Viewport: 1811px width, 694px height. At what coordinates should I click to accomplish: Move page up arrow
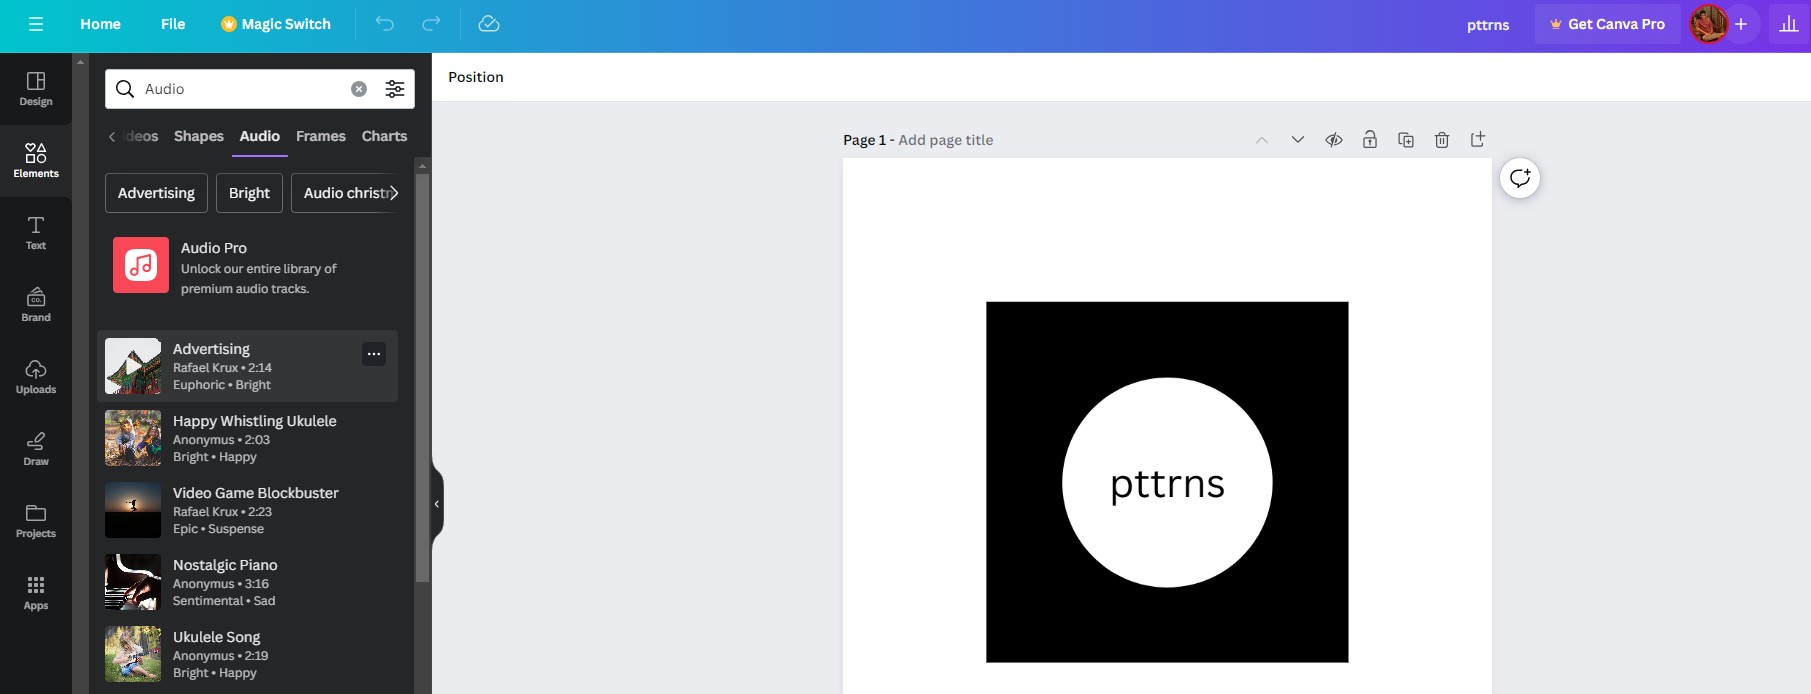click(x=1262, y=140)
